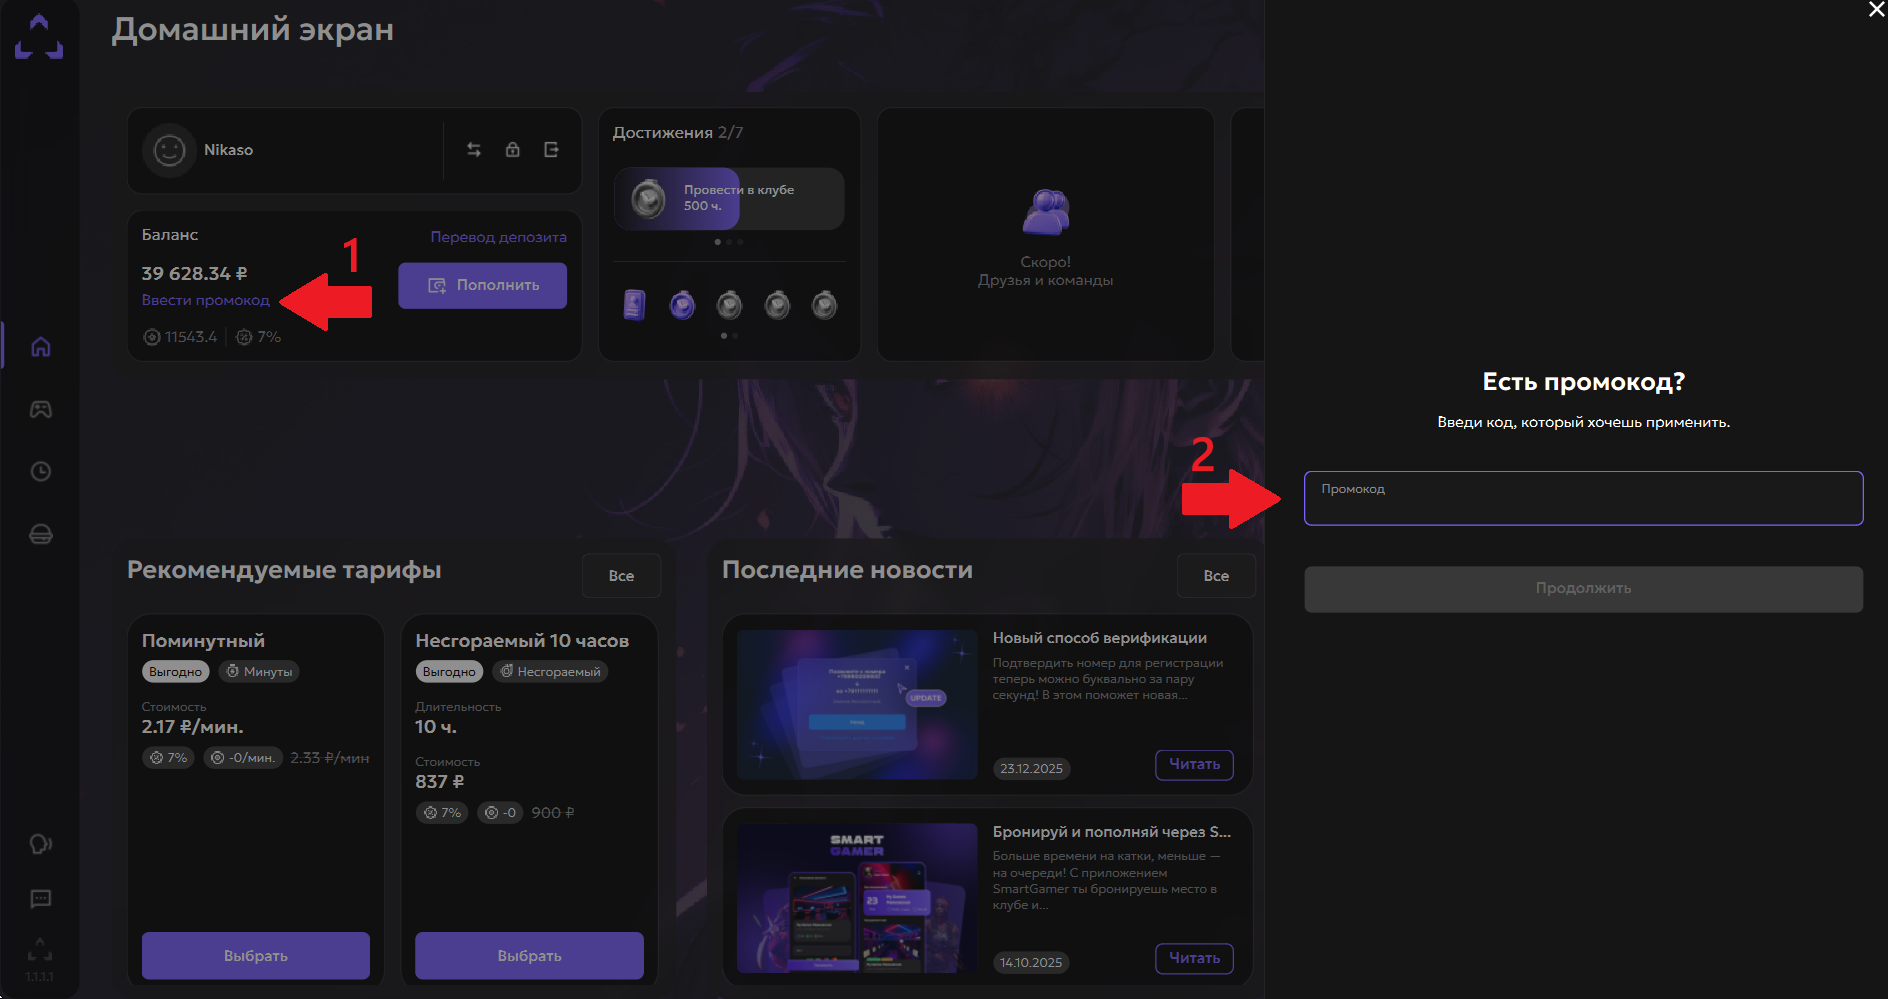Viewport: 1888px width, 999px height.
Task: Click the Пополнить button
Action: (x=482, y=285)
